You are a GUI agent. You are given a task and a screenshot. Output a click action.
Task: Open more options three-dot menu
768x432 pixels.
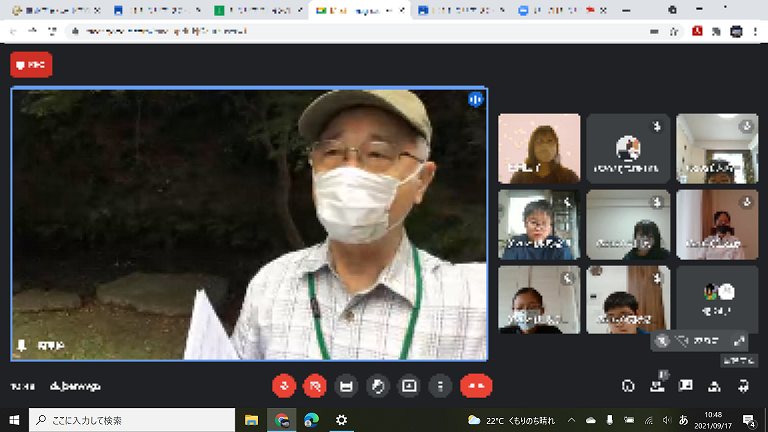440,385
